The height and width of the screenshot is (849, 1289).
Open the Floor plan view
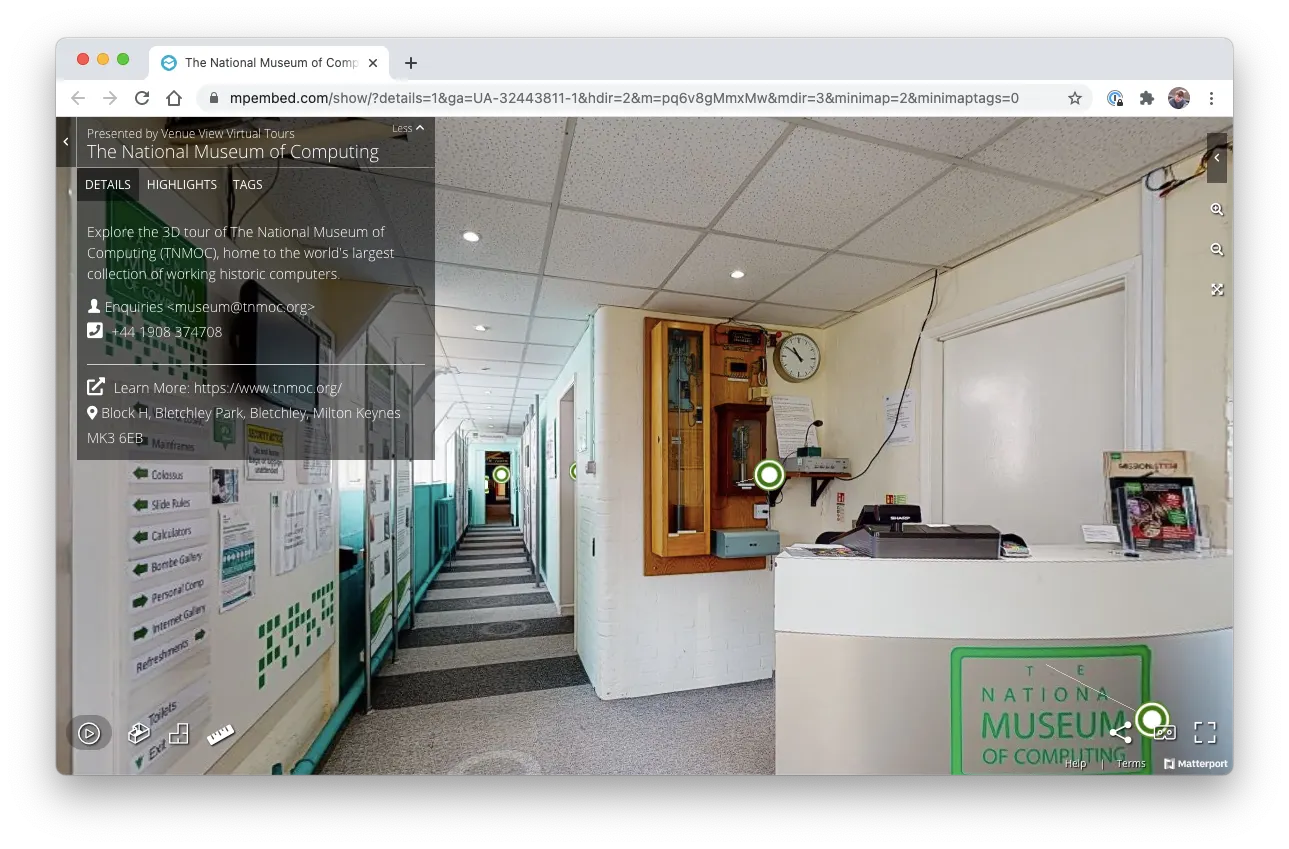pyautogui.click(x=179, y=732)
